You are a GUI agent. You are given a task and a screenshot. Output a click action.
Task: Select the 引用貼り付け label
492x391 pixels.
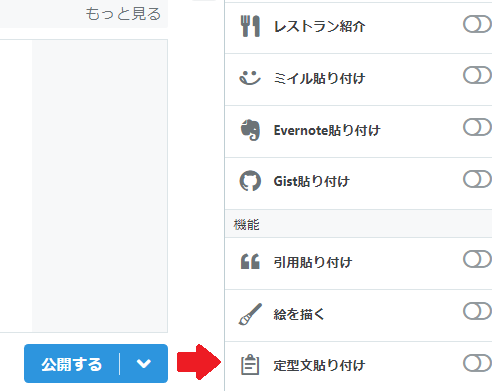[x=313, y=262]
